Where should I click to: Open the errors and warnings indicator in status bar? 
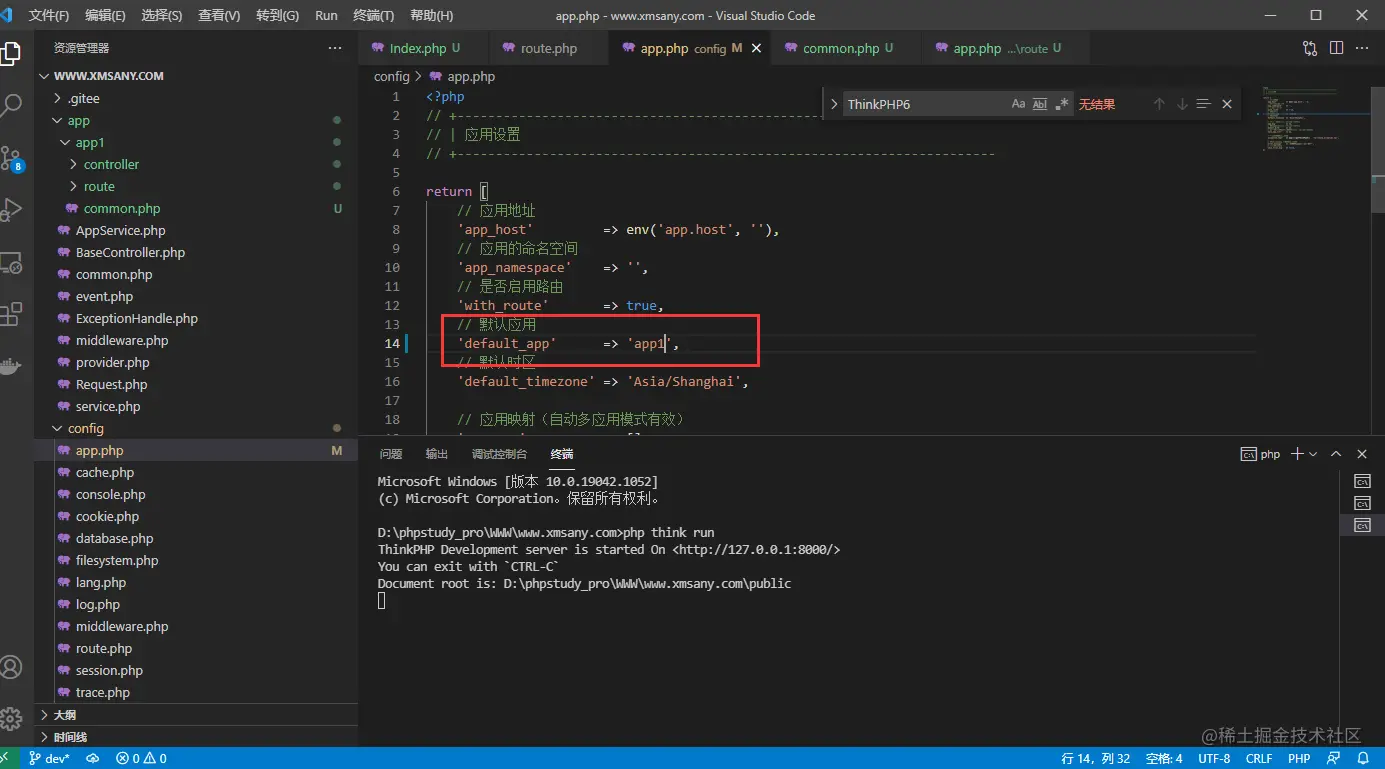(x=141, y=758)
